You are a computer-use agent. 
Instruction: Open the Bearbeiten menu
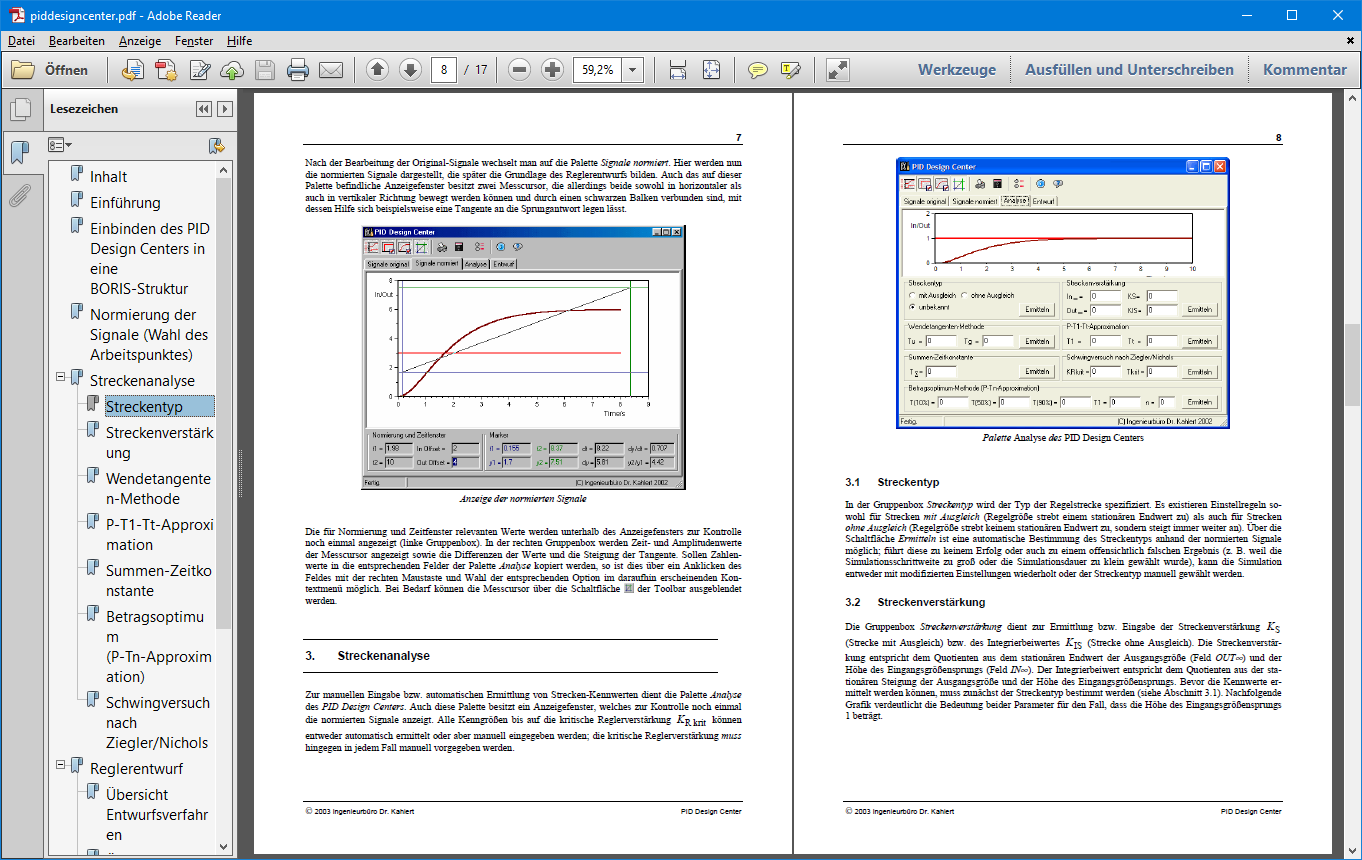point(77,41)
